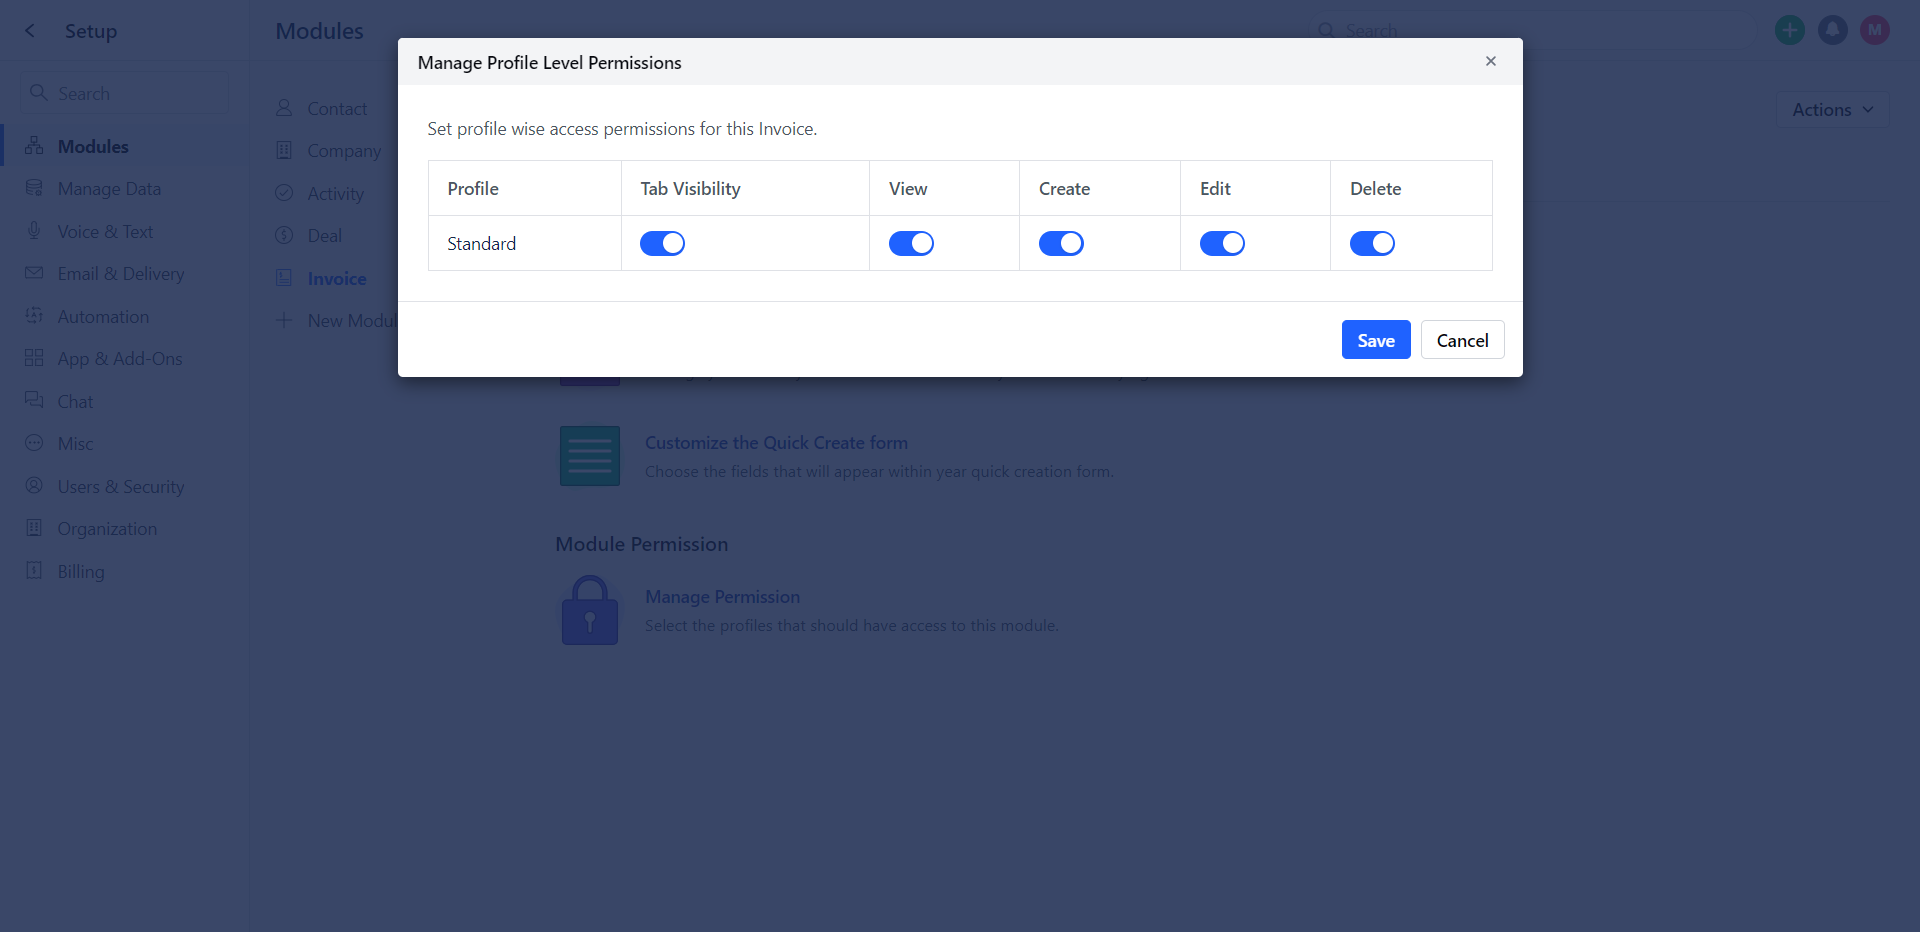
Task: Open the Manage Data sidebar icon
Action: 34,188
